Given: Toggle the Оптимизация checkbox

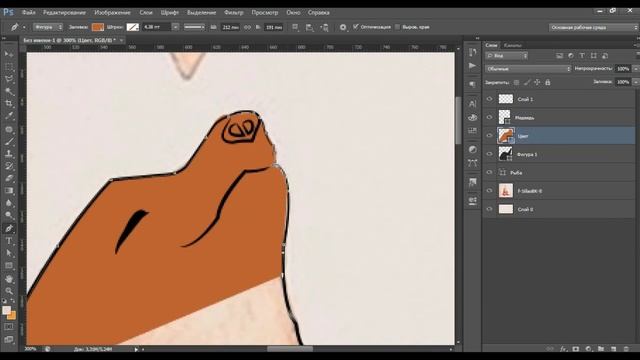Looking at the screenshot, I should pyautogui.click(x=356, y=27).
